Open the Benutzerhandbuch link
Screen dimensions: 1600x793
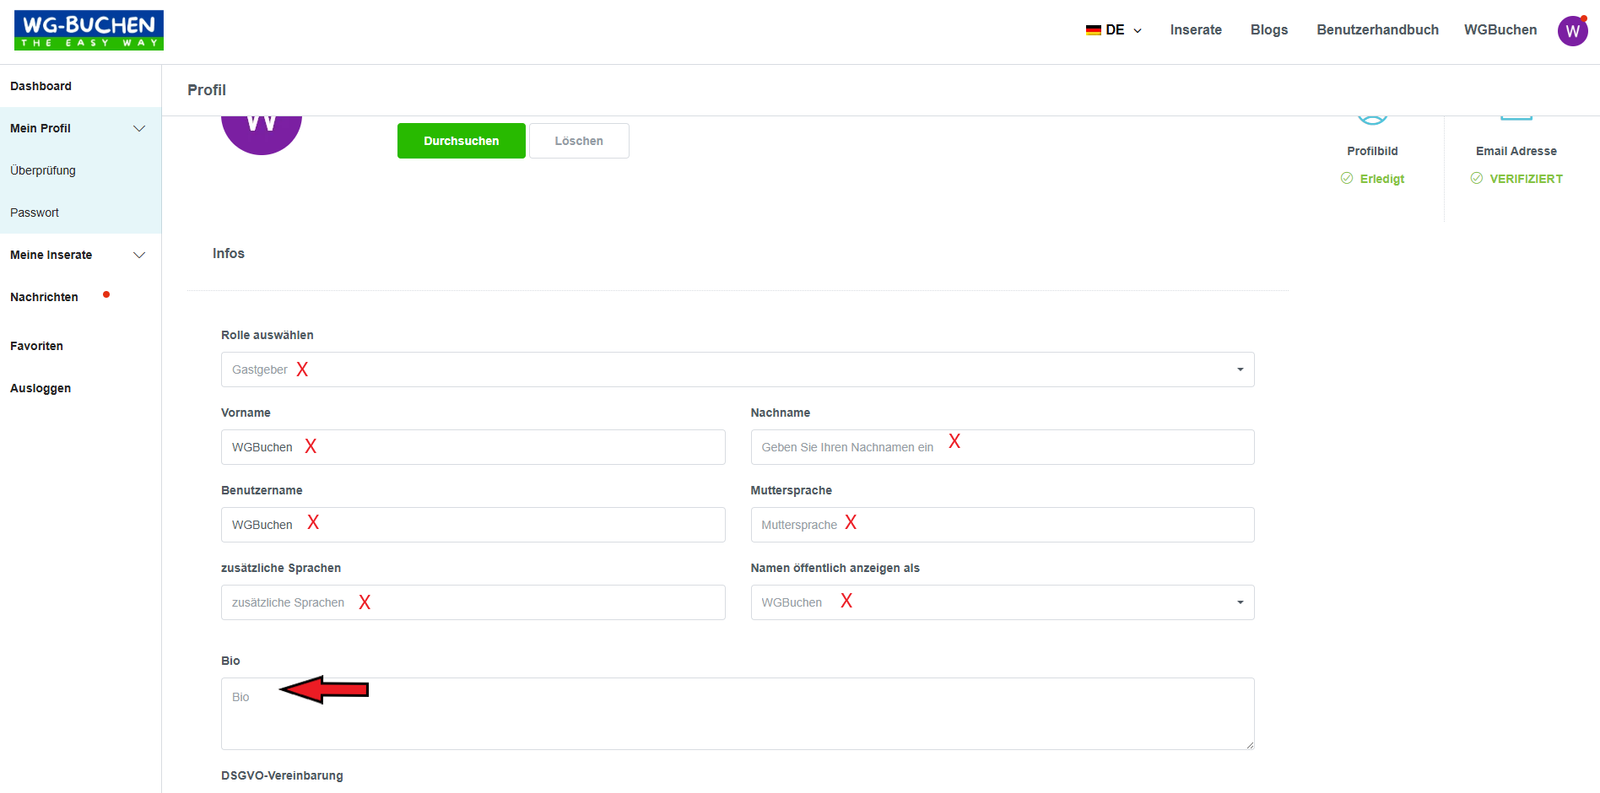pyautogui.click(x=1377, y=30)
